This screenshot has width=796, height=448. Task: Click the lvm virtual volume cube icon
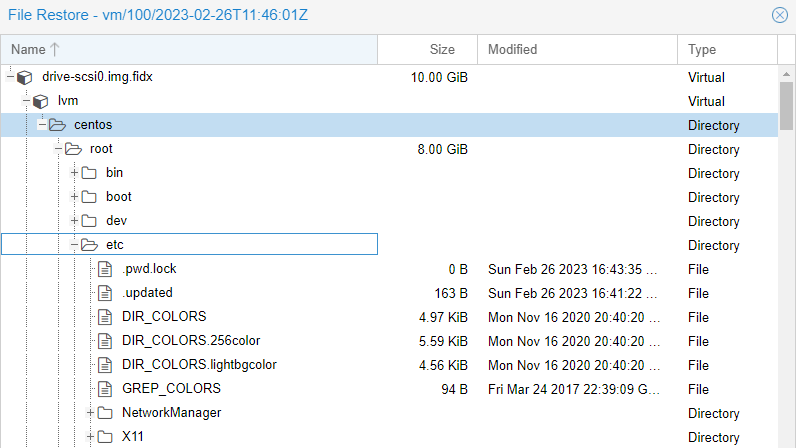point(41,101)
